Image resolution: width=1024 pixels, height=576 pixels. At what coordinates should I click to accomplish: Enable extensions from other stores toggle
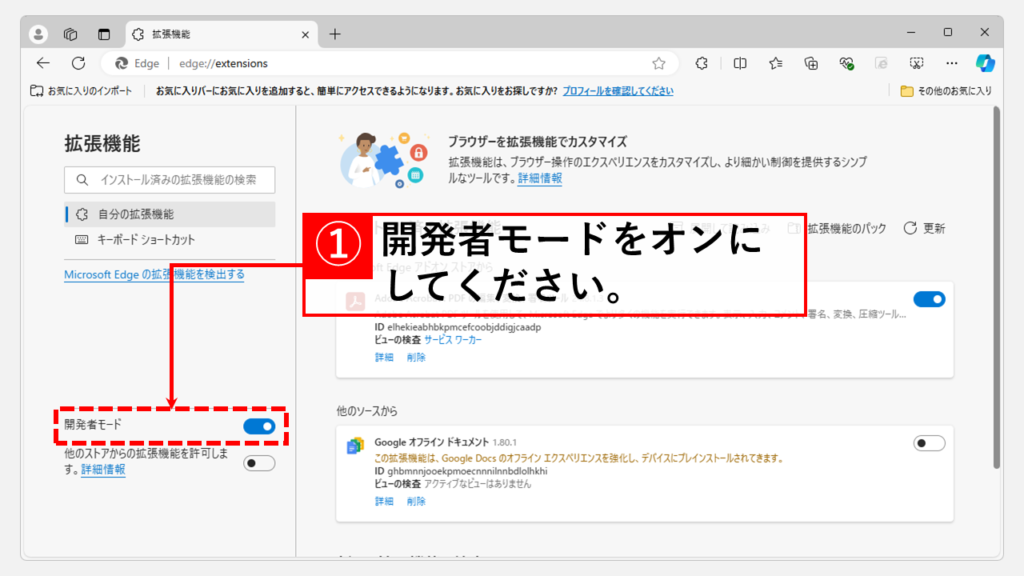coord(259,462)
